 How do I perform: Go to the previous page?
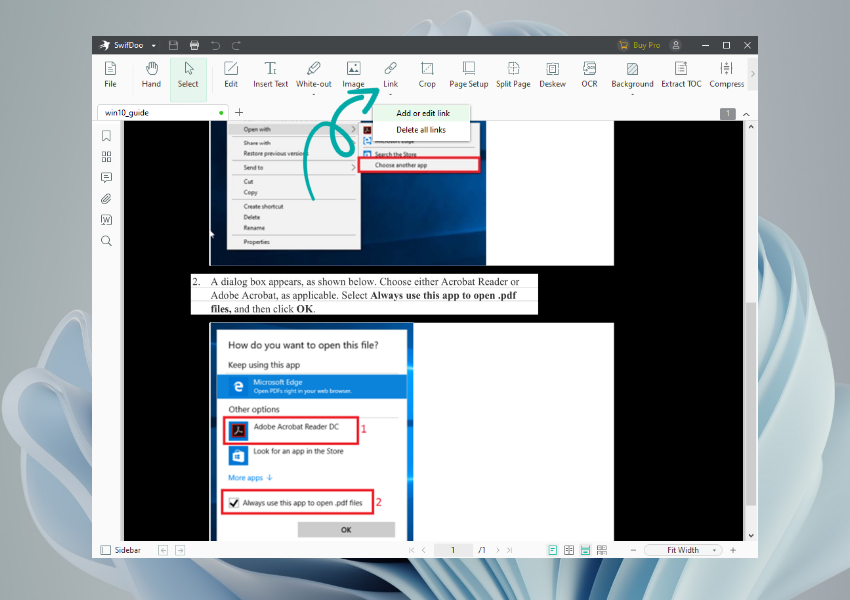pyautogui.click(x=424, y=550)
